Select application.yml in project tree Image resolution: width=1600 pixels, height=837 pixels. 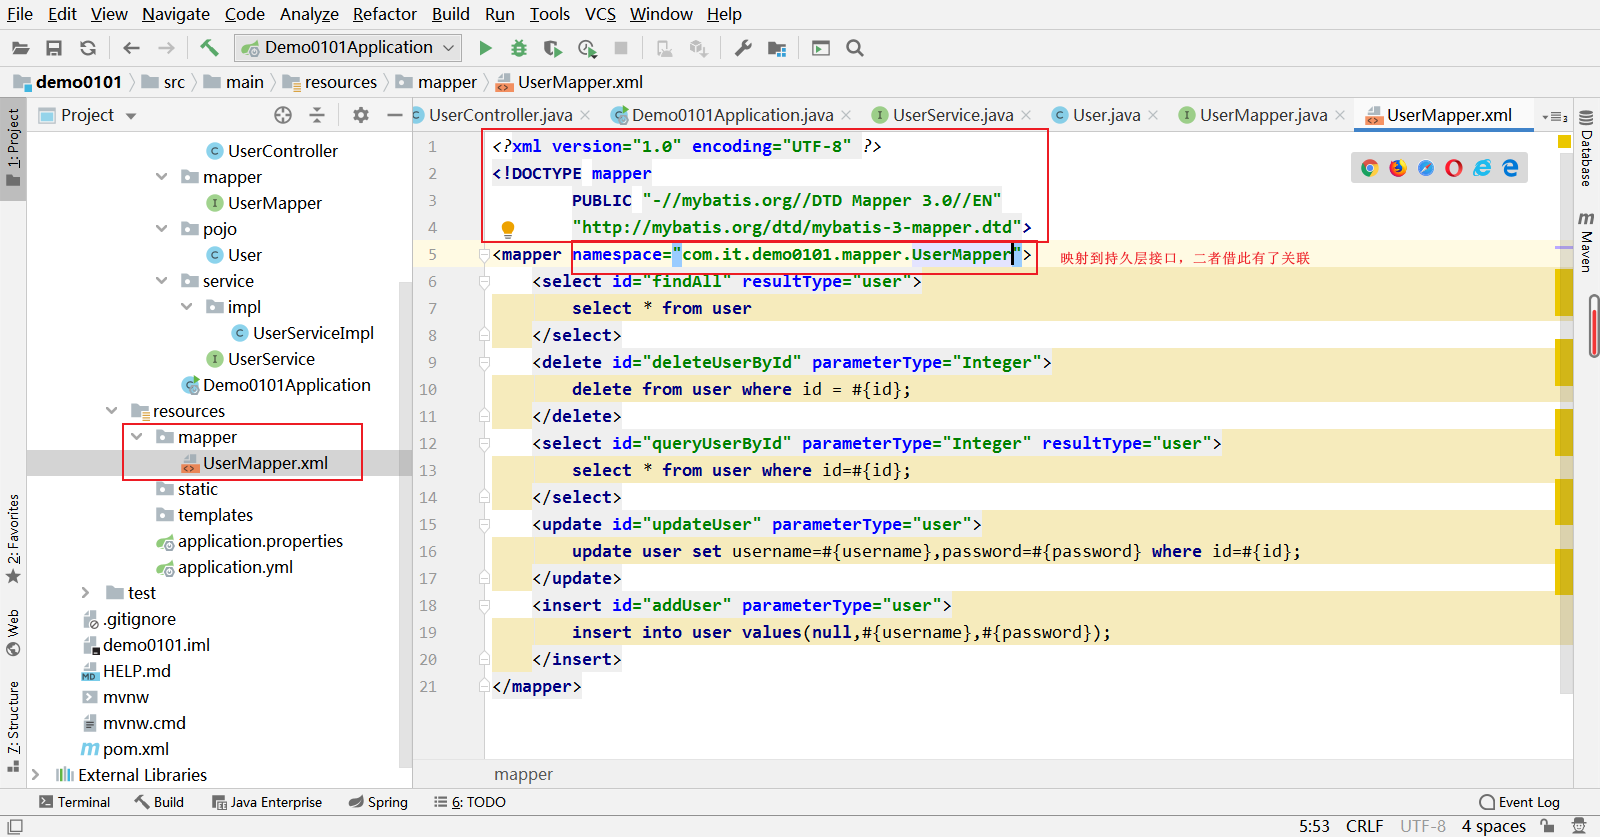click(x=235, y=567)
